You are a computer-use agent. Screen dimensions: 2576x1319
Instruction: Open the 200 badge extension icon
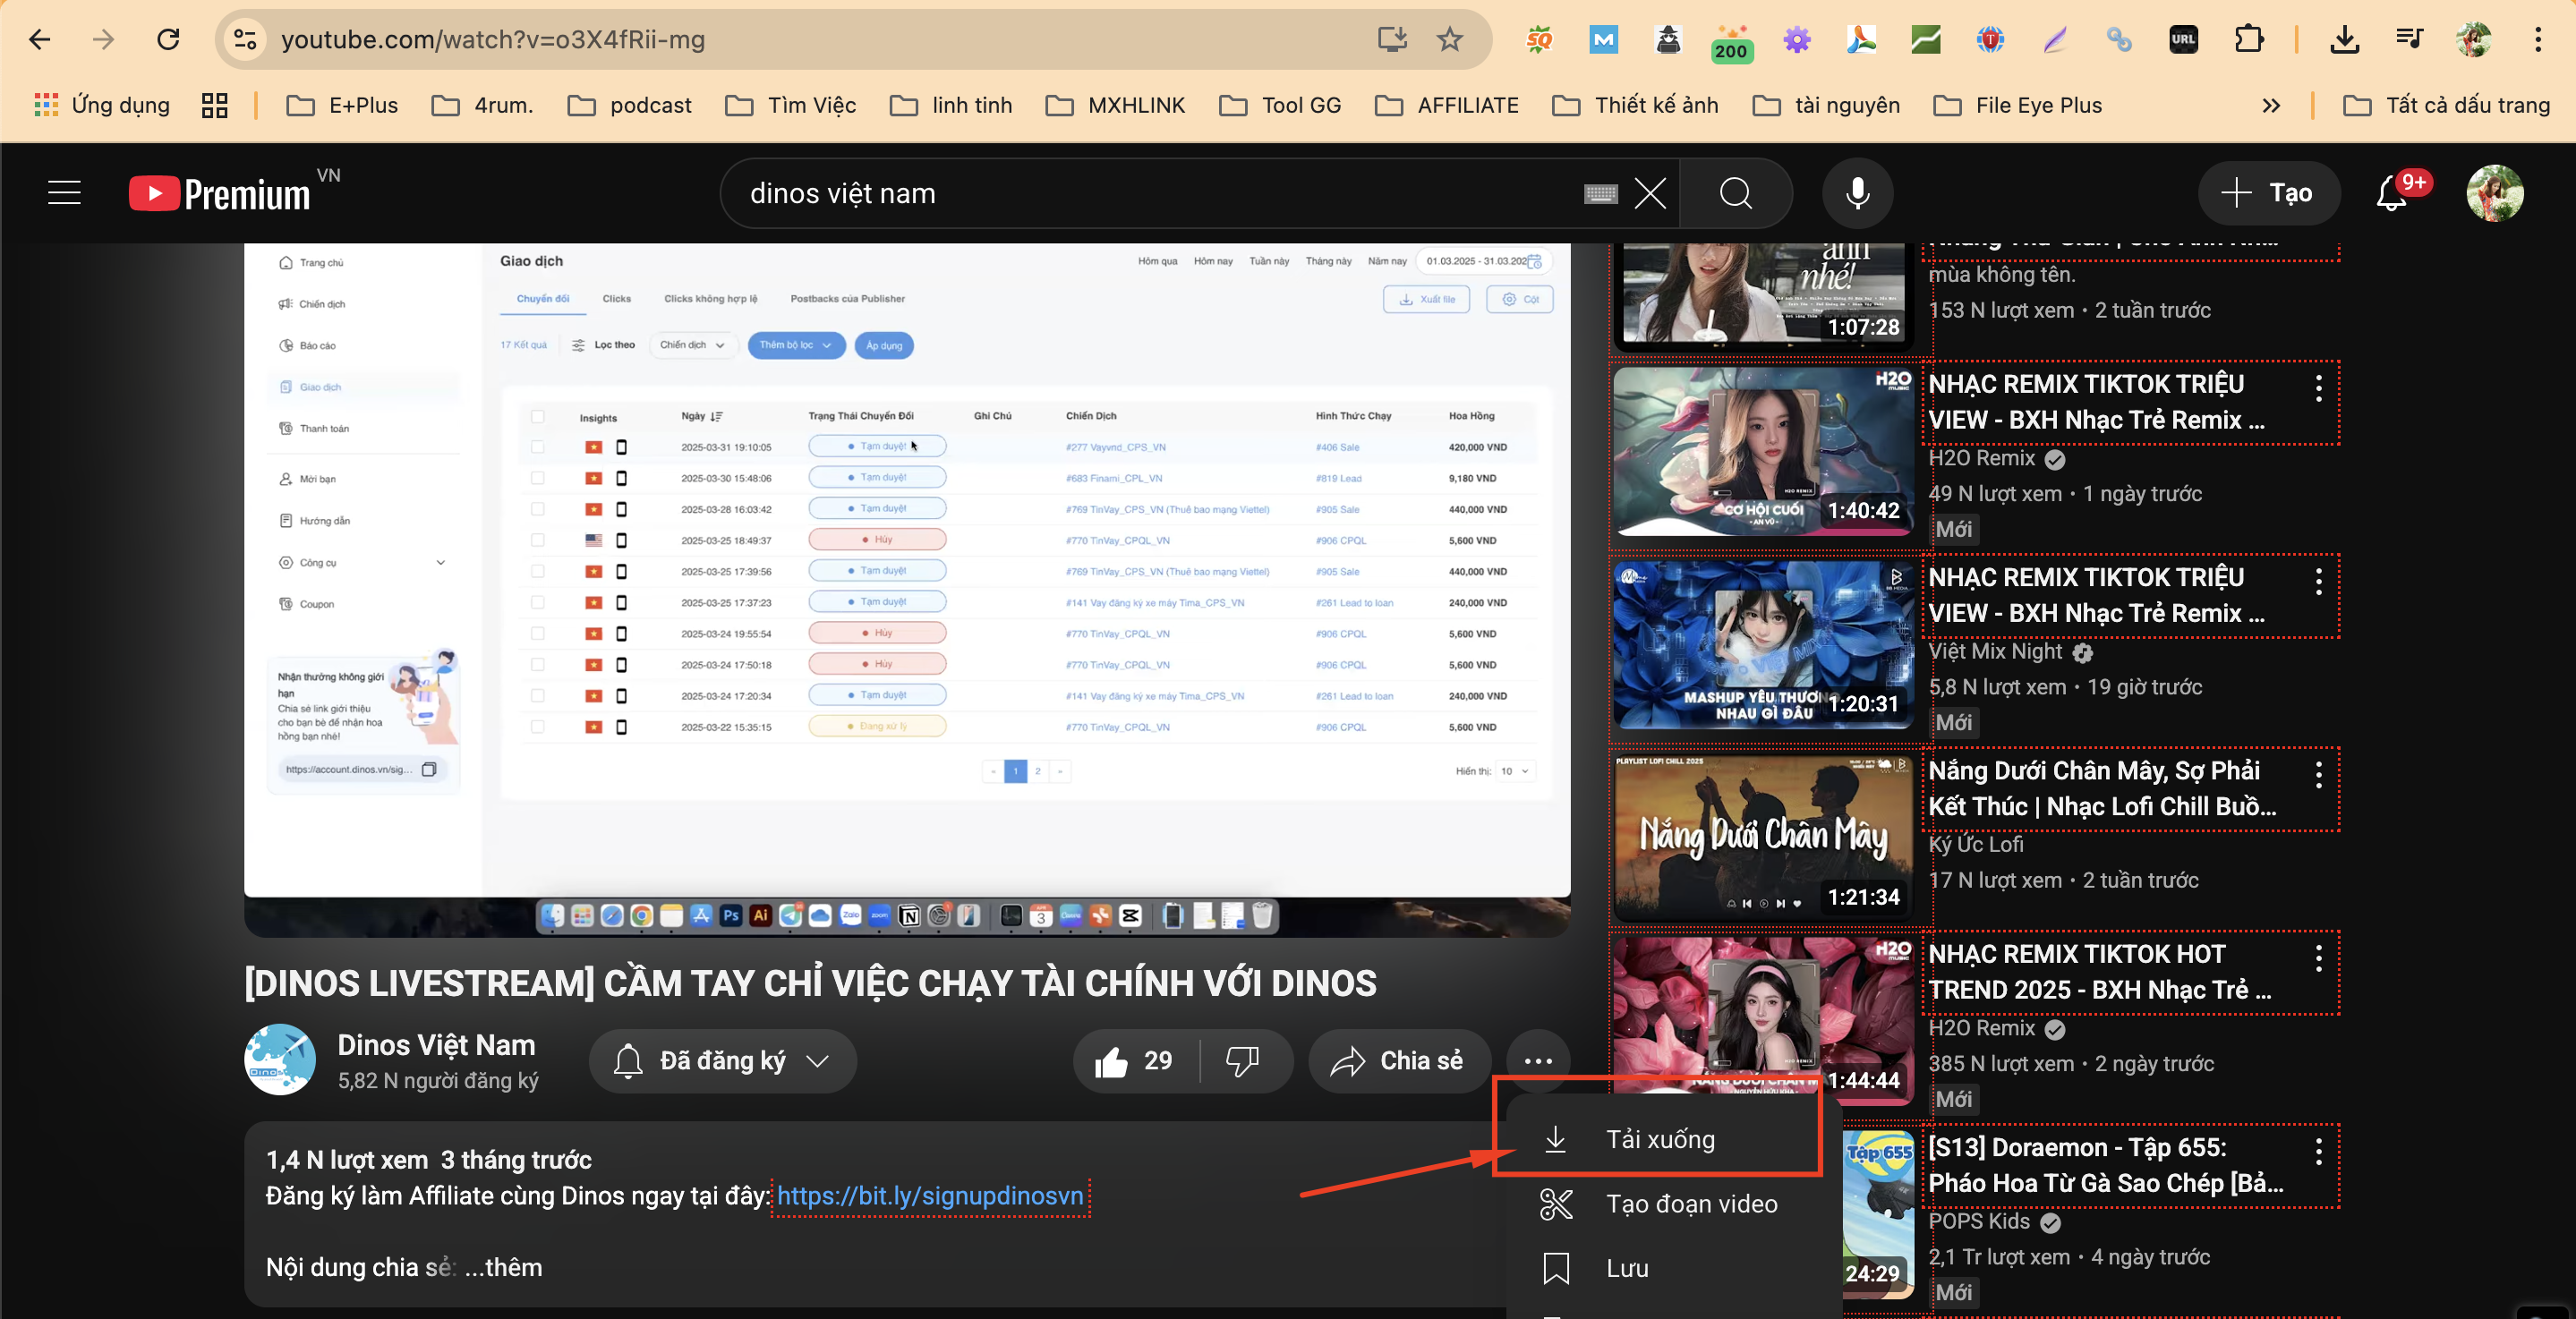tap(1732, 42)
